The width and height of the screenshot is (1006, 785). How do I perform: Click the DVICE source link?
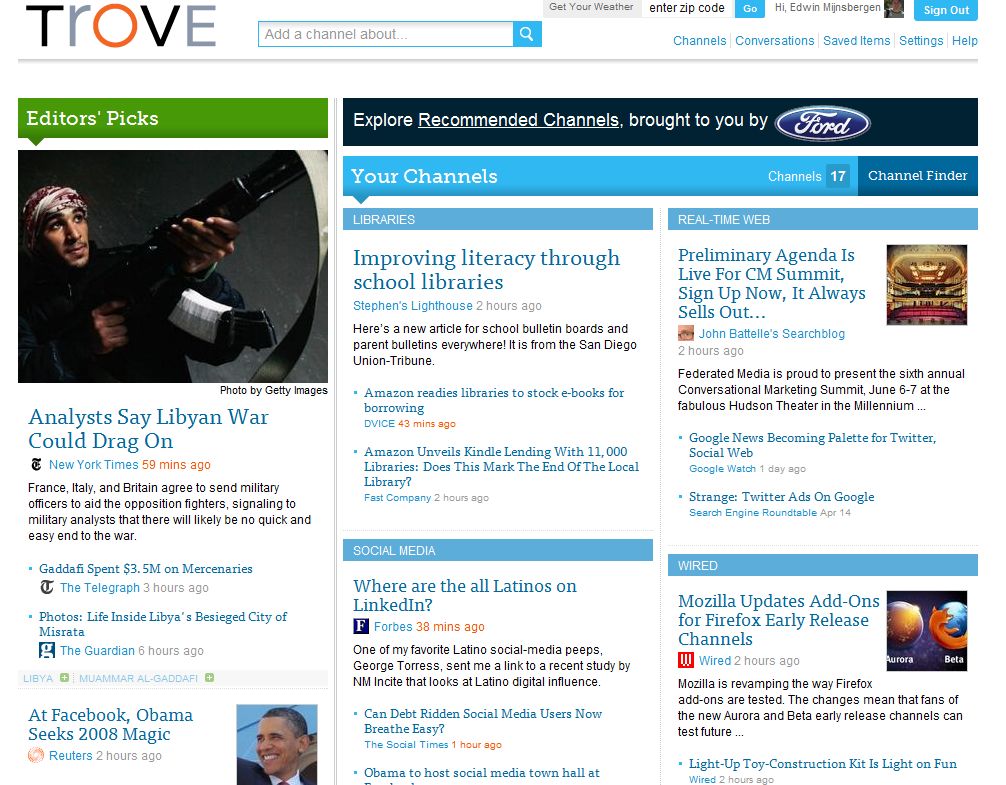[379, 423]
